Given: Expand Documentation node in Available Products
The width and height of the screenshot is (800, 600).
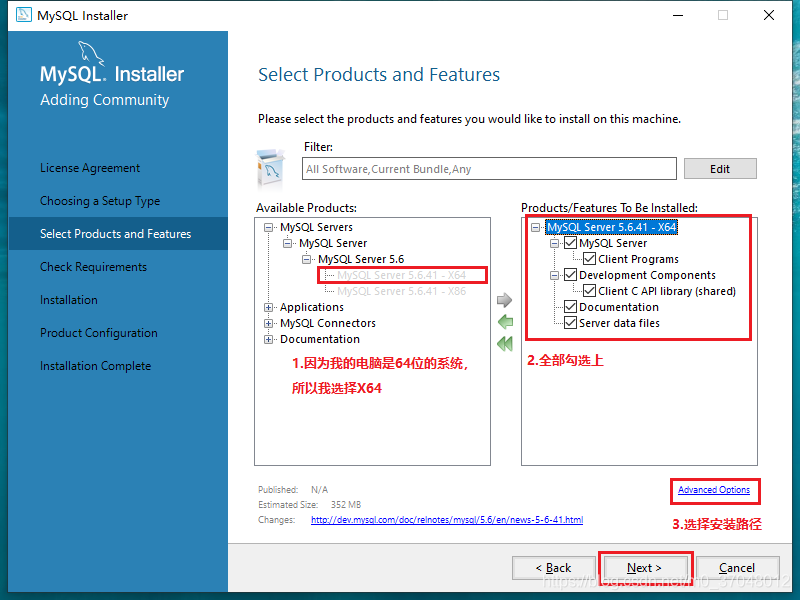Looking at the screenshot, I should [x=268, y=339].
